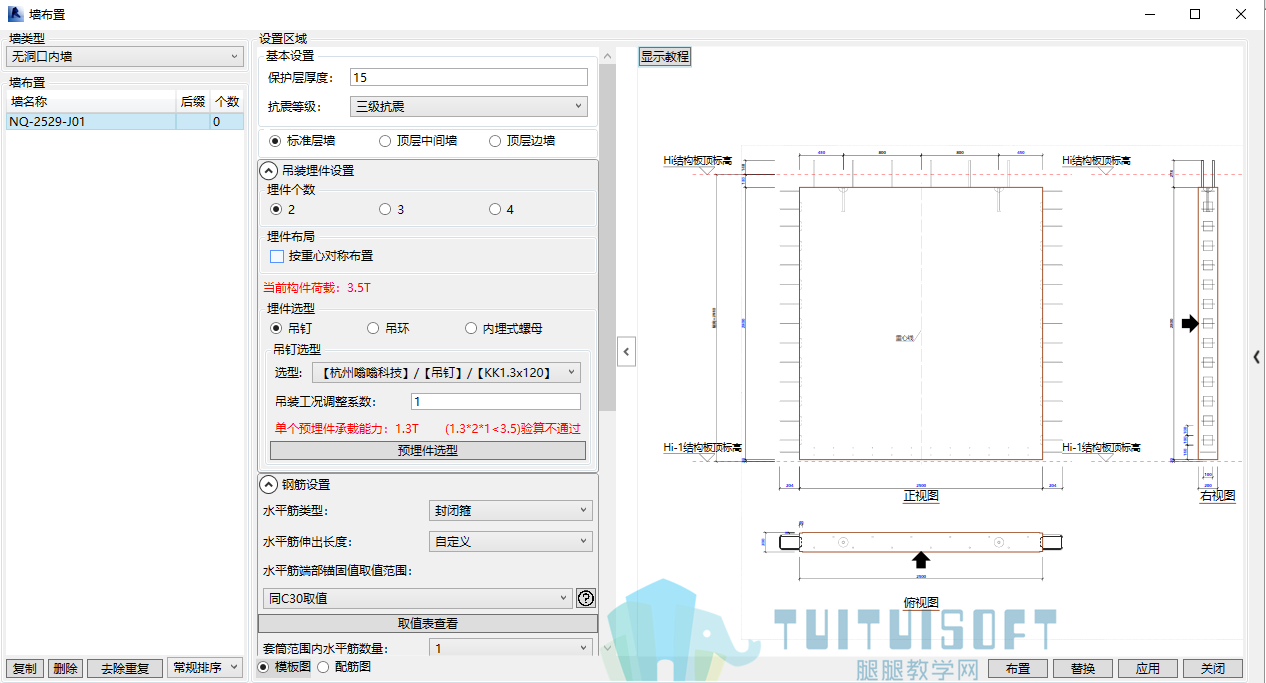Click 布置 button
This screenshot has height=683, width=1266.
click(1018, 668)
